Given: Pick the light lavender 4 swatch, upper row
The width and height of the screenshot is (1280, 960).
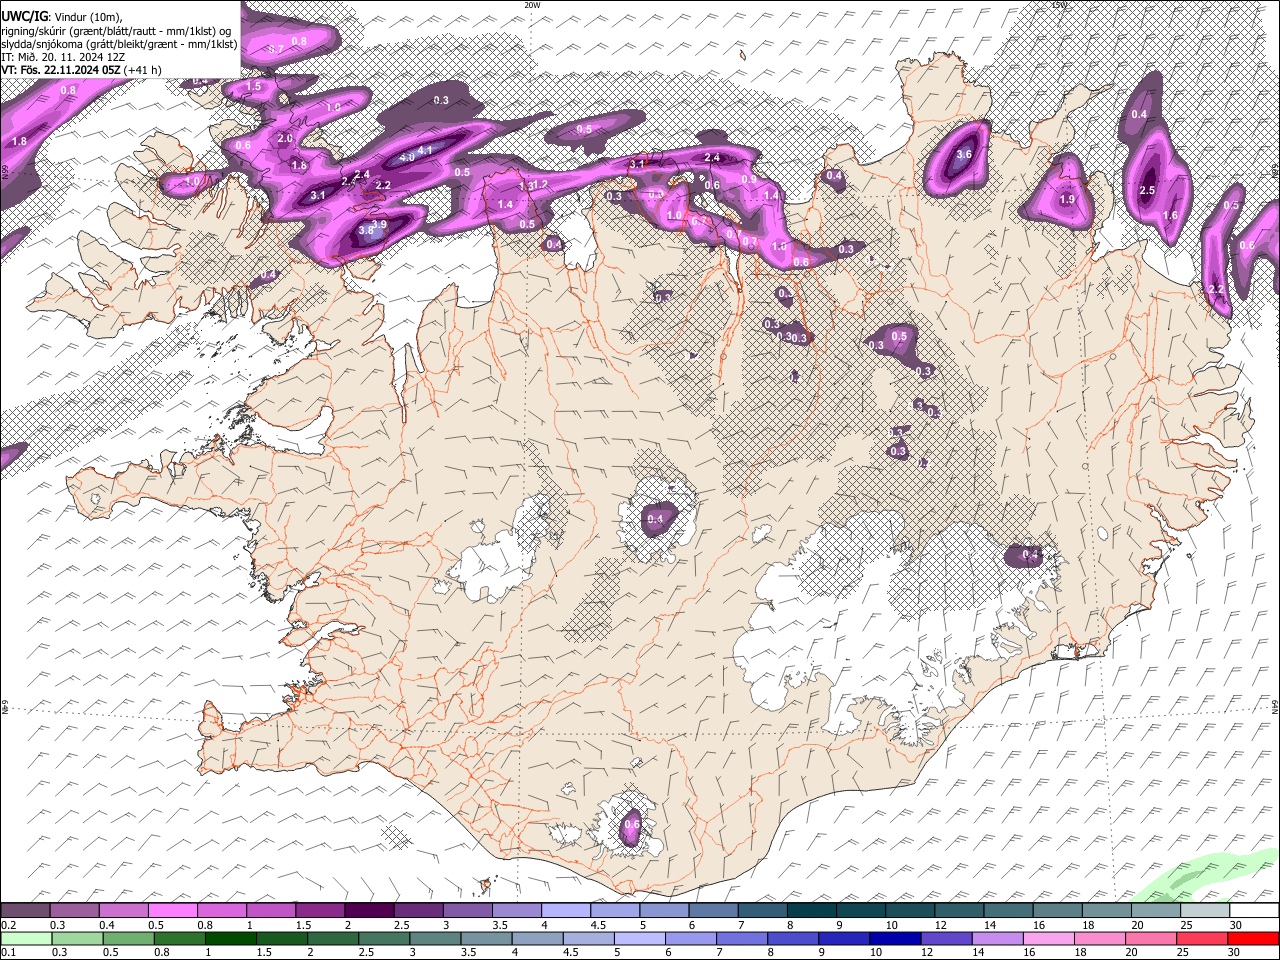Looking at the screenshot, I should (x=565, y=910).
